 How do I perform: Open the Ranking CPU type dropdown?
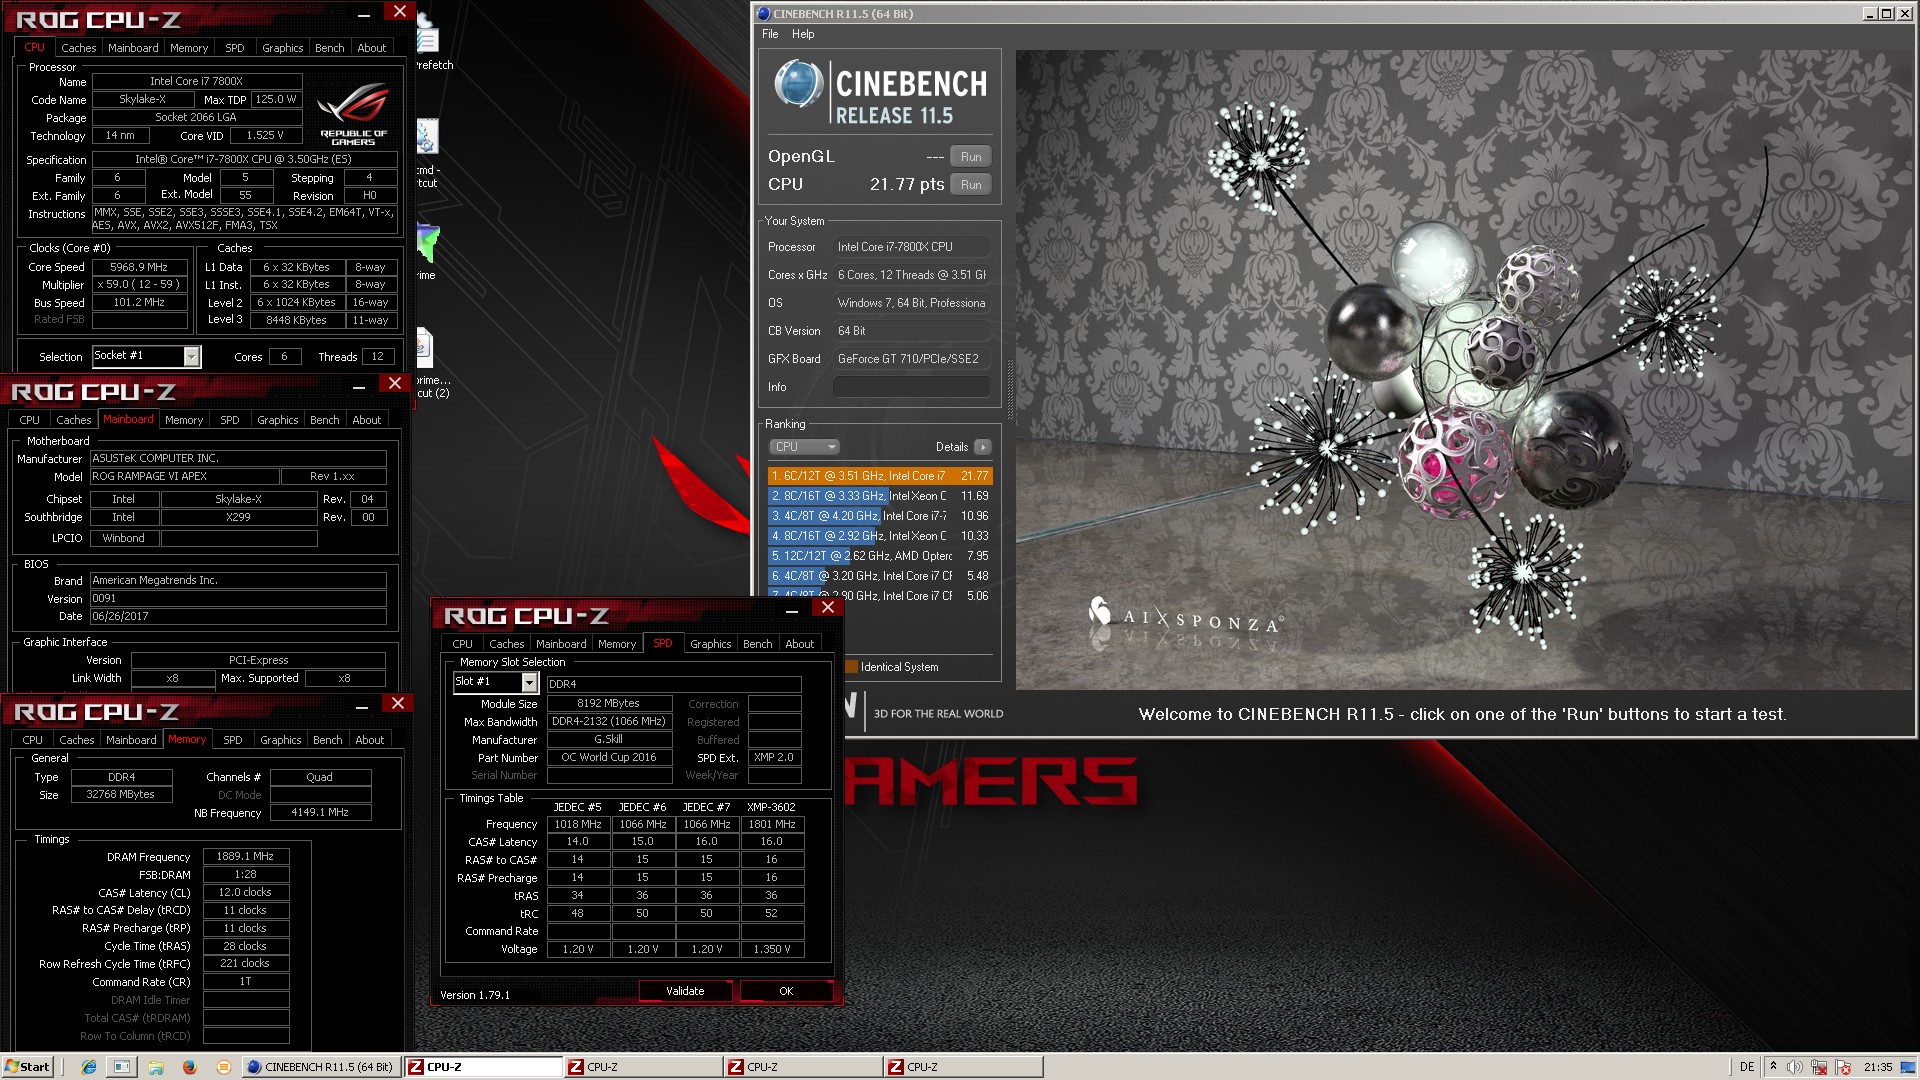tap(804, 447)
